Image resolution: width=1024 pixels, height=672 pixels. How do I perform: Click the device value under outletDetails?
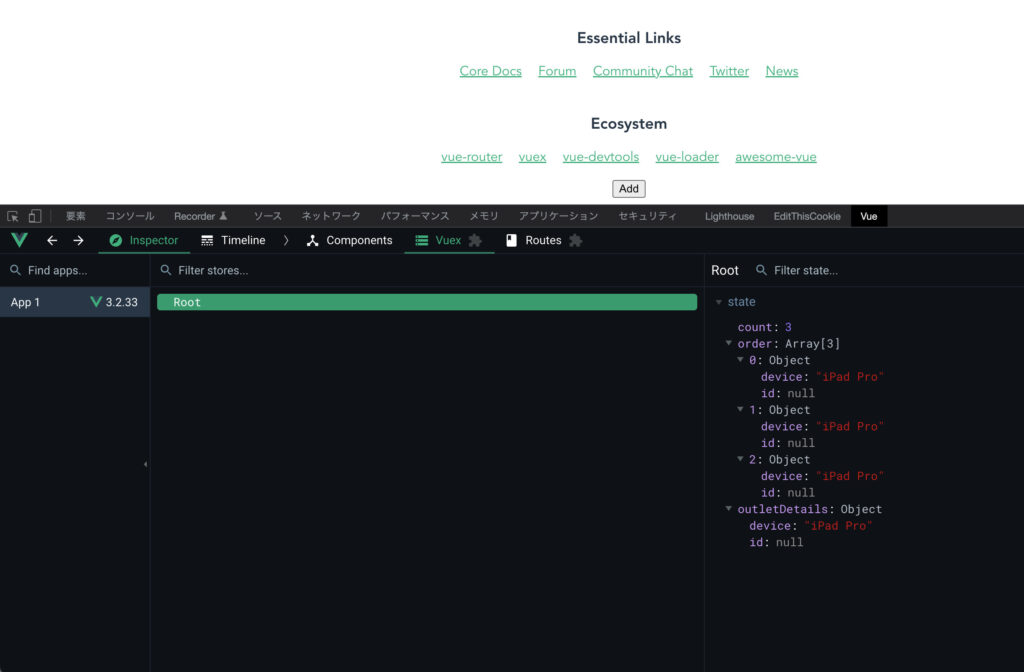(x=838, y=526)
